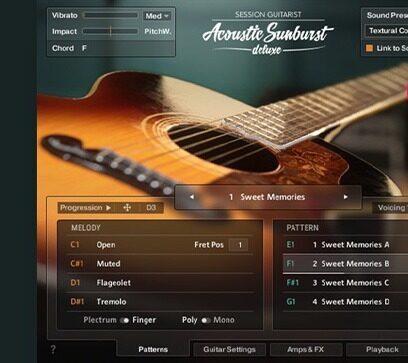Screen dimensions: 408x363
Task: Click the move crosshair icon beside Progression
Action: coord(127,208)
